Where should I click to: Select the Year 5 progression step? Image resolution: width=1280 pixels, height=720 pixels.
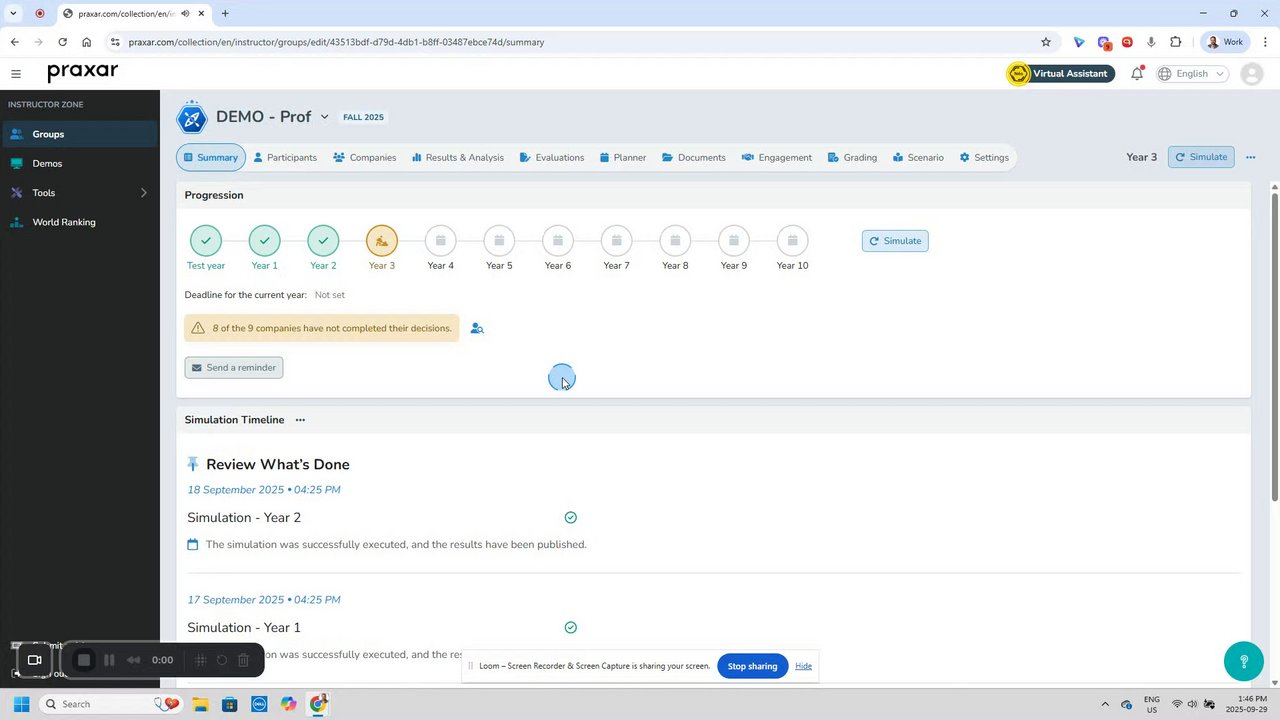(499, 241)
